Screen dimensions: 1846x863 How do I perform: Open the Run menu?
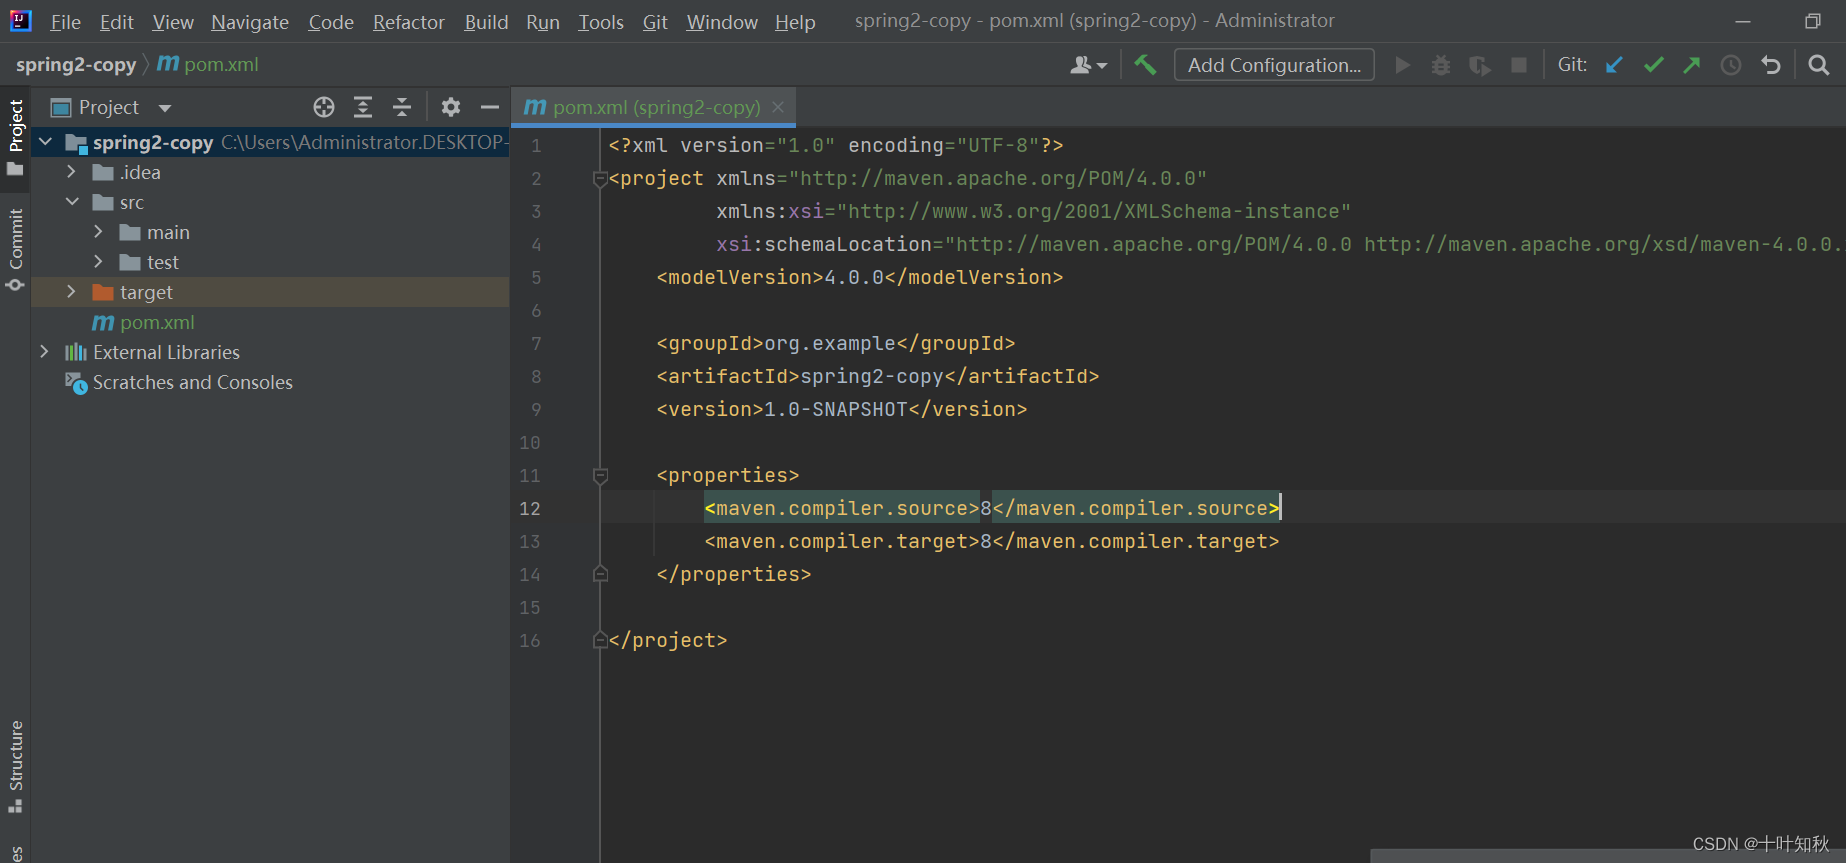(543, 22)
